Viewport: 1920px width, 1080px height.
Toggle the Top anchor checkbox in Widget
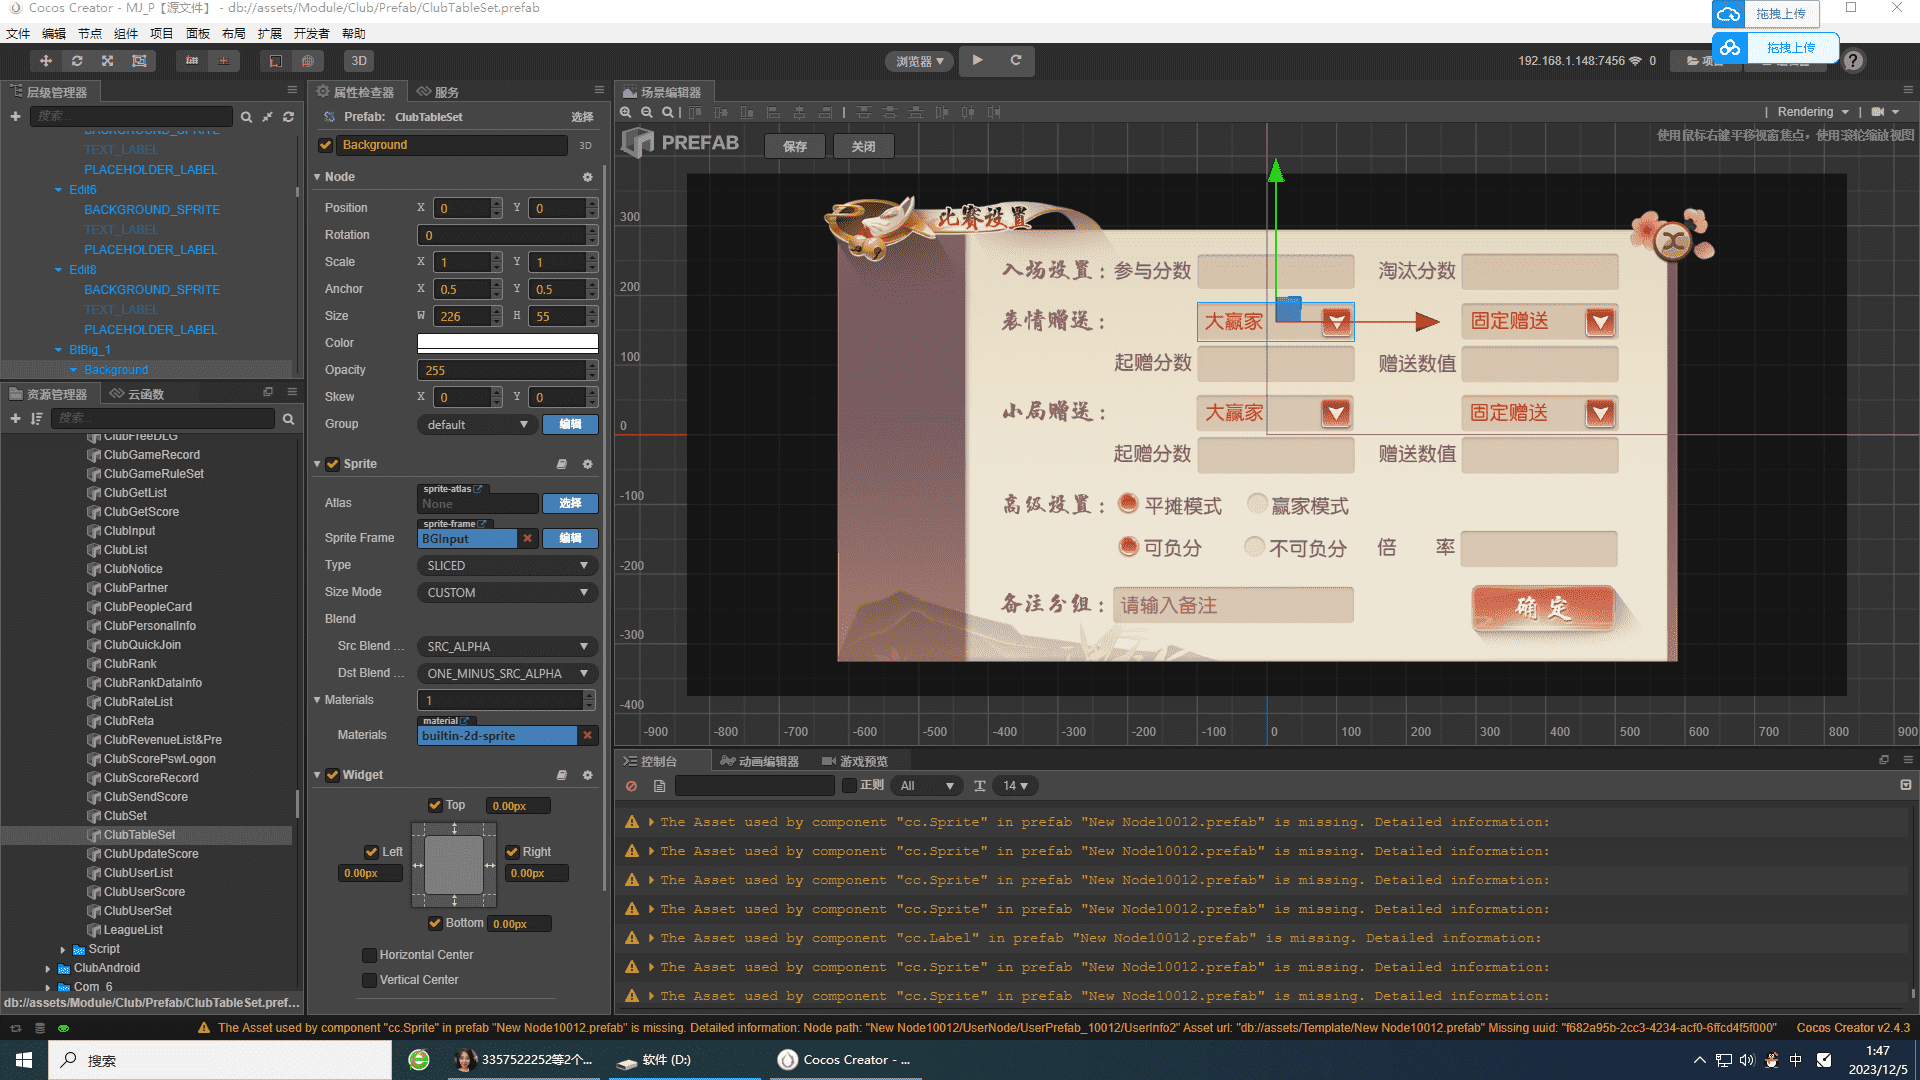tap(434, 806)
